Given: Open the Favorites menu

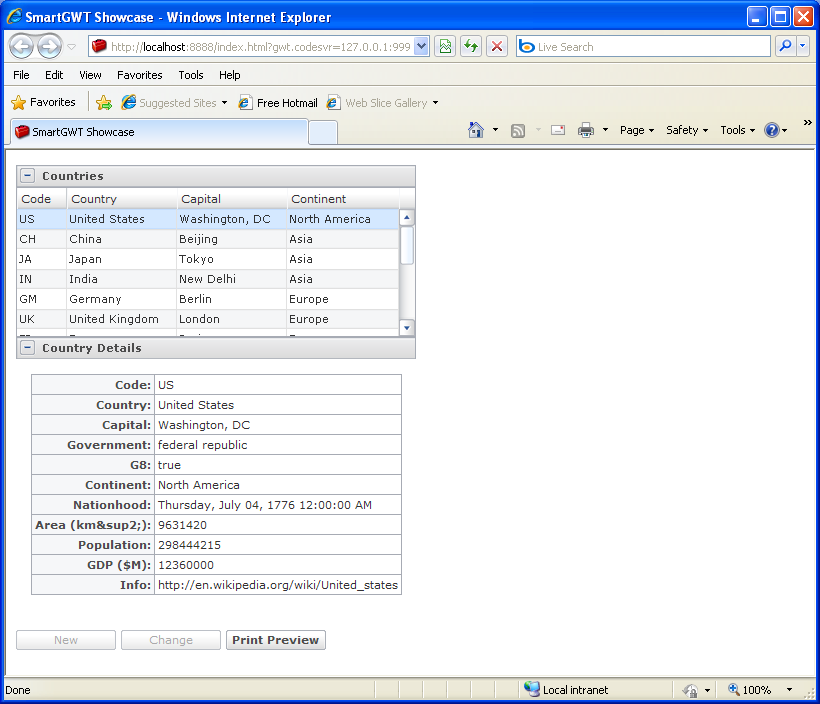Looking at the screenshot, I should (x=140, y=75).
